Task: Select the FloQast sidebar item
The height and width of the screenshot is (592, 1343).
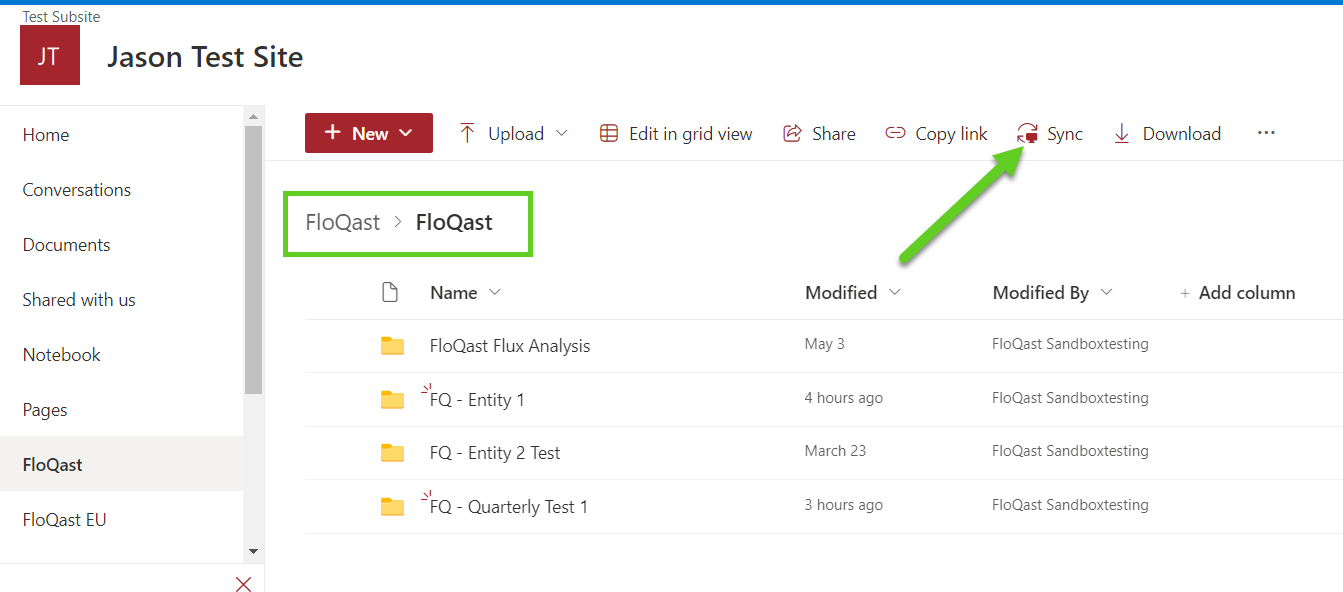Action: point(121,464)
